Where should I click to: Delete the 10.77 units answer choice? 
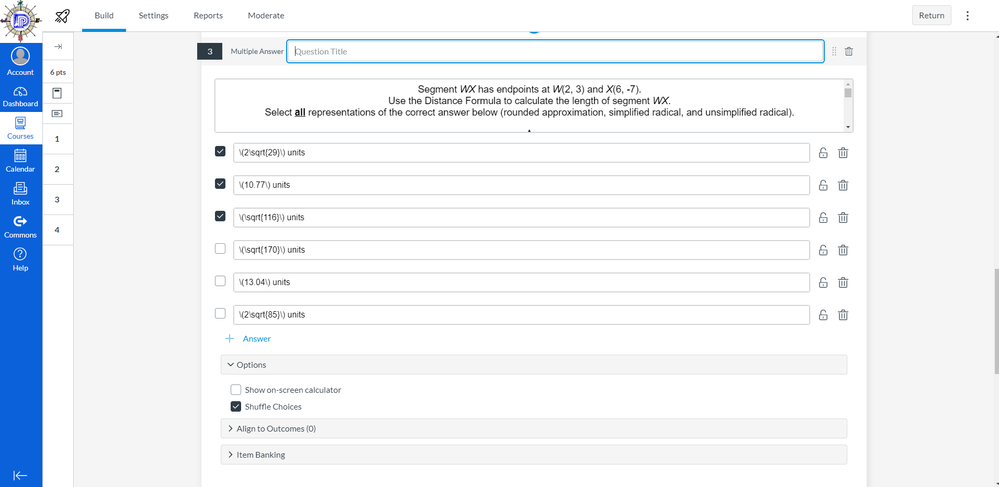point(843,185)
